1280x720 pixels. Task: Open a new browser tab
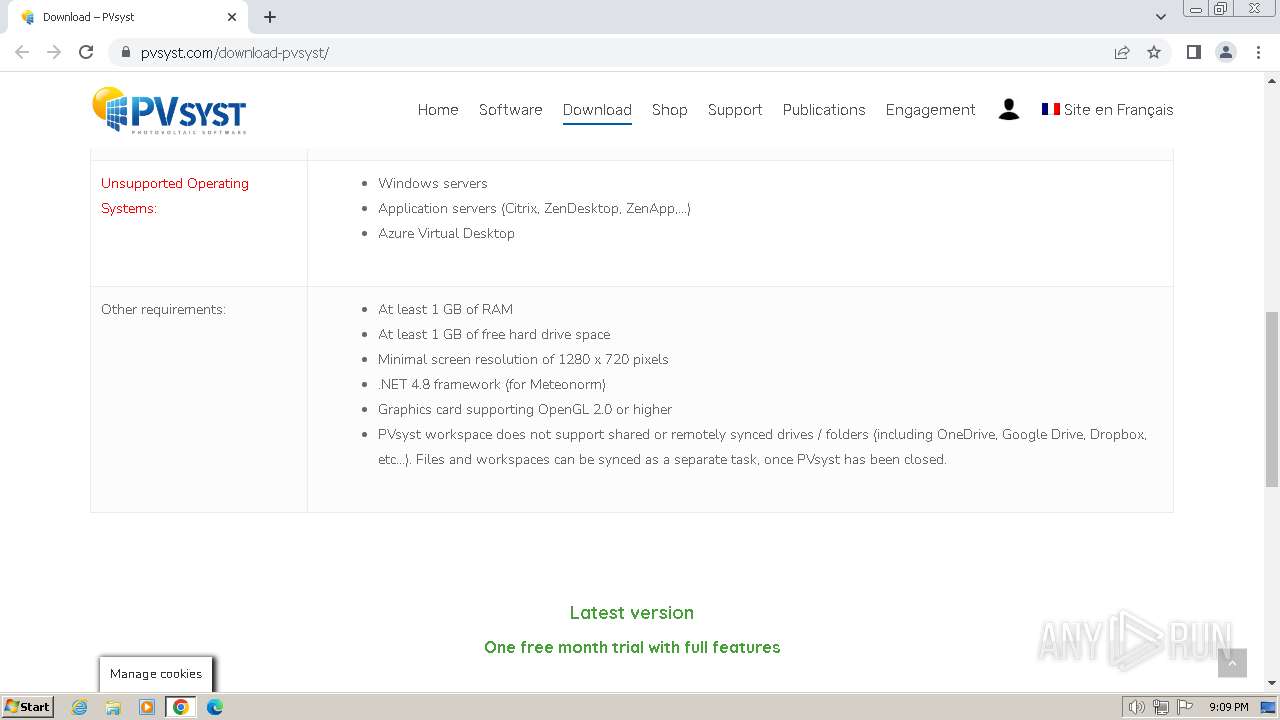(x=270, y=17)
